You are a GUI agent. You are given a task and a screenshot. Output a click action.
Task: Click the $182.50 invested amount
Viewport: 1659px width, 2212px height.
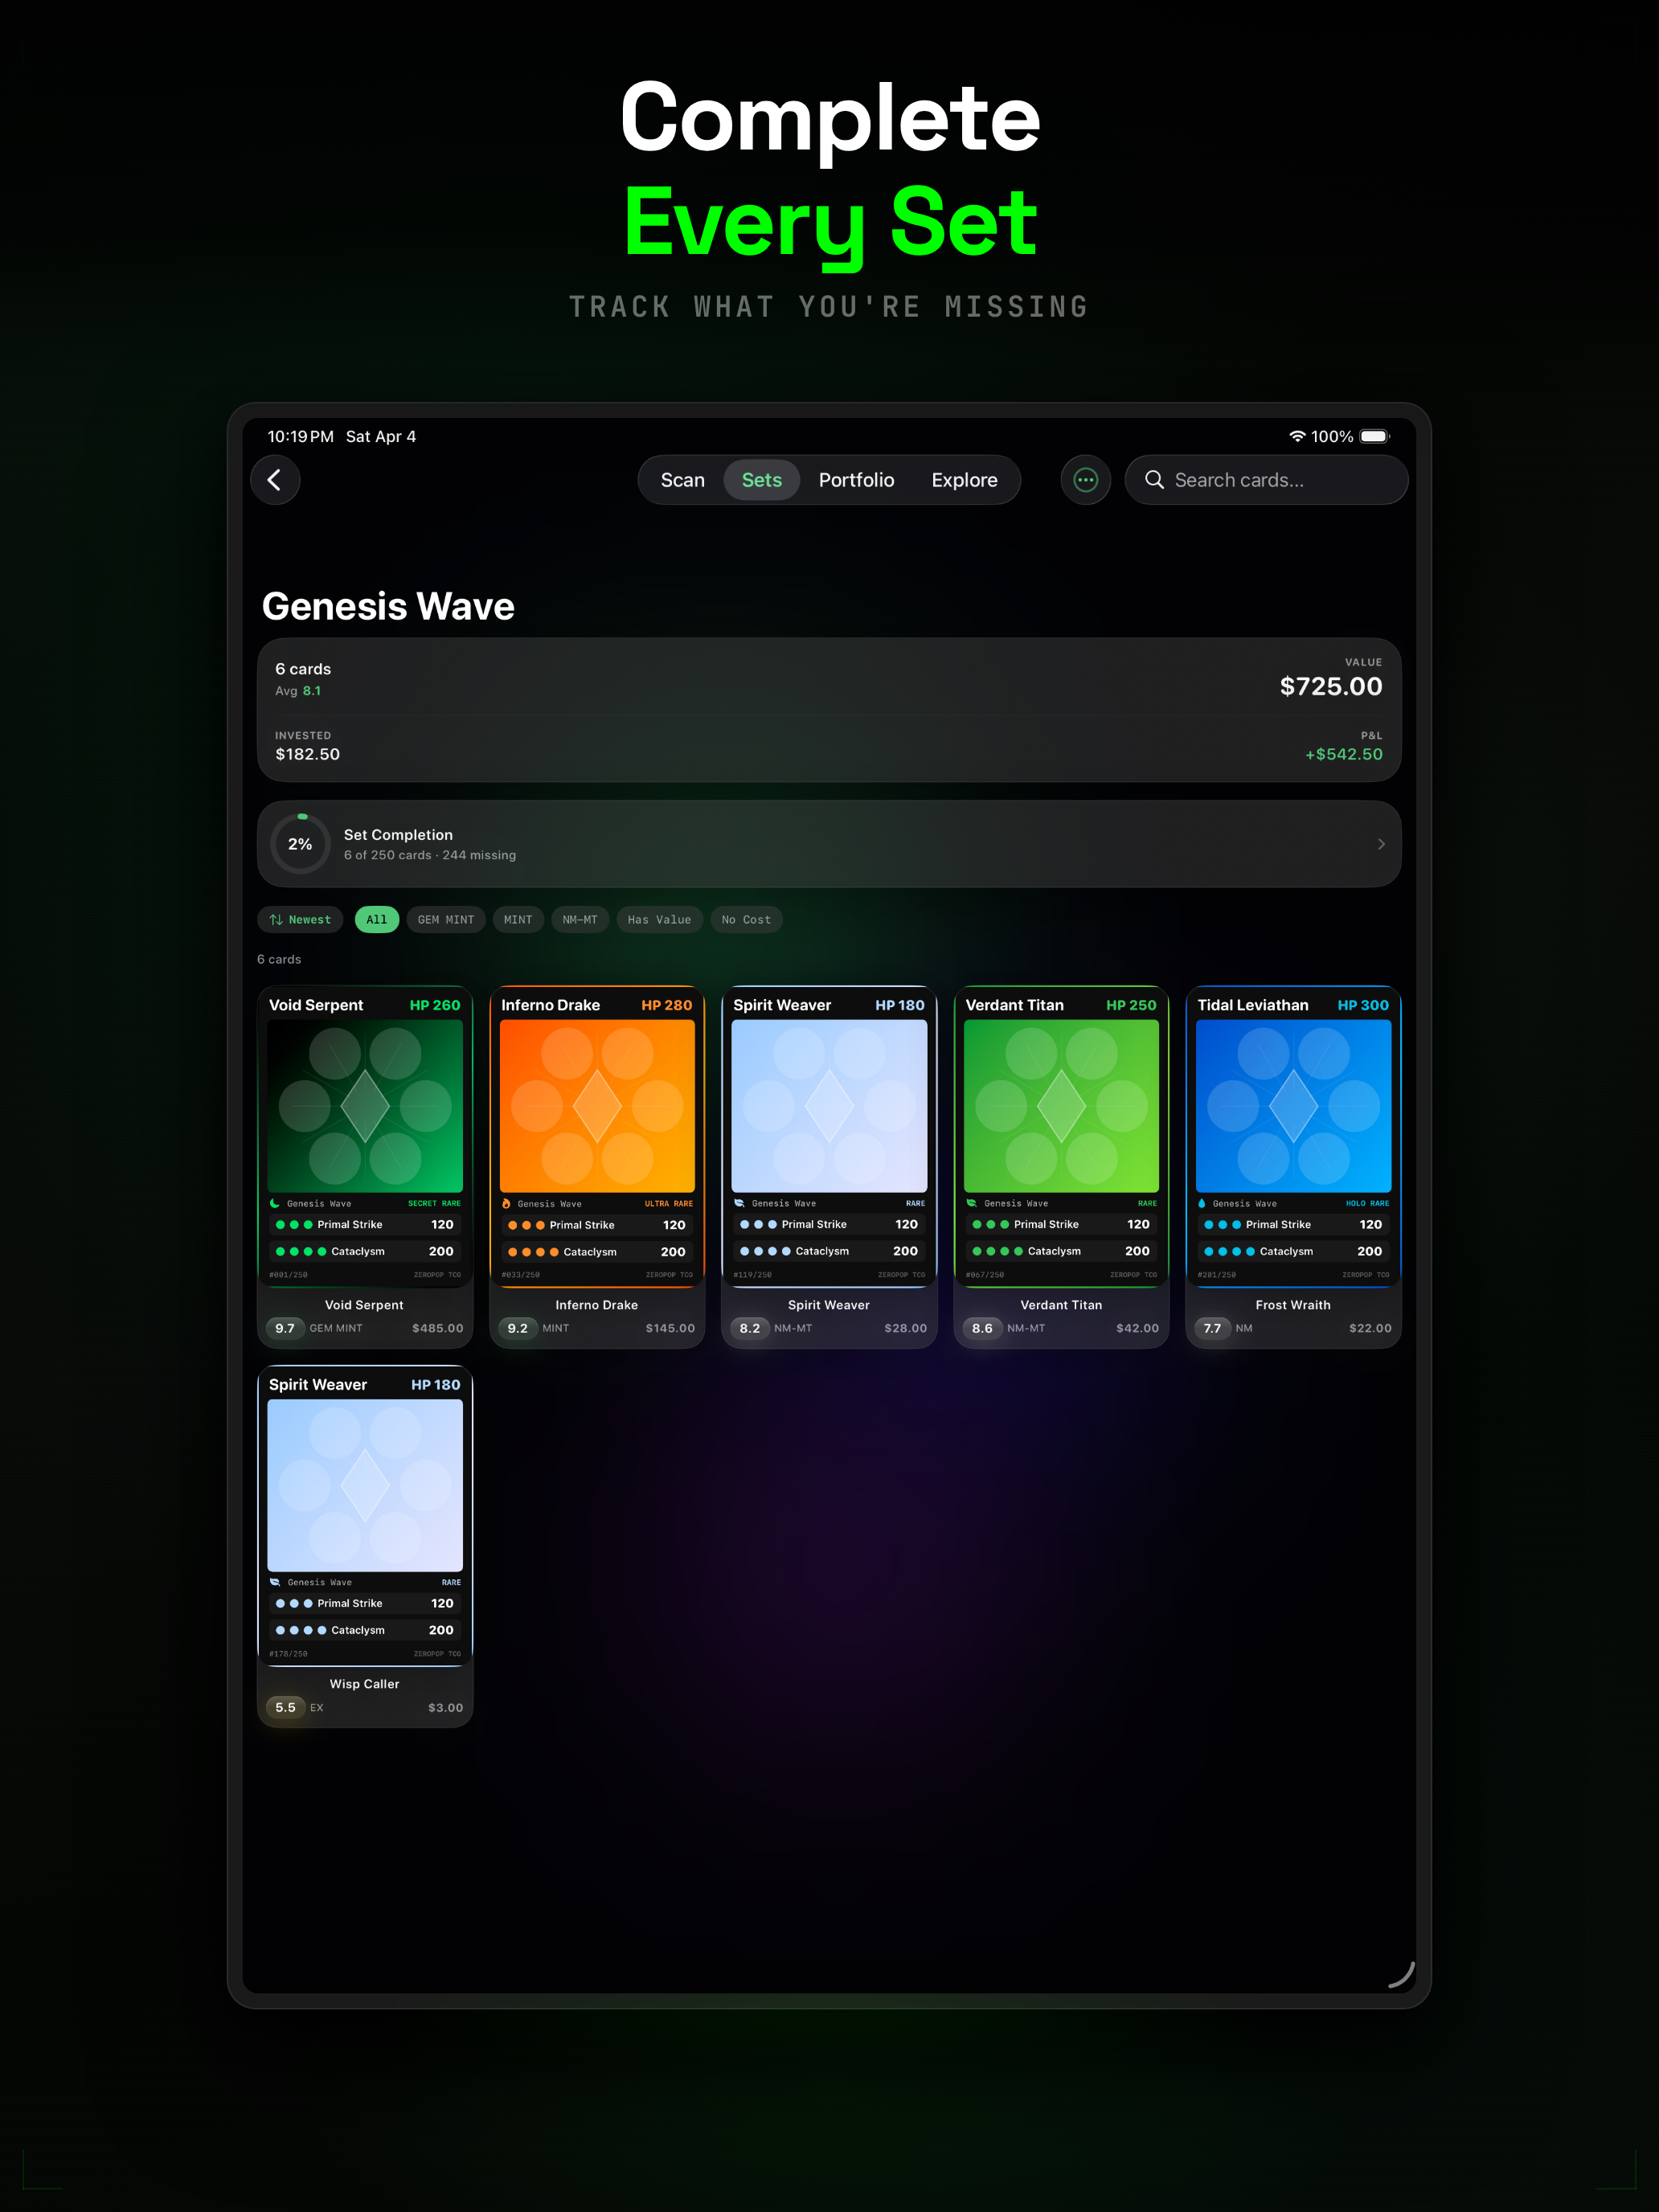[x=308, y=754]
